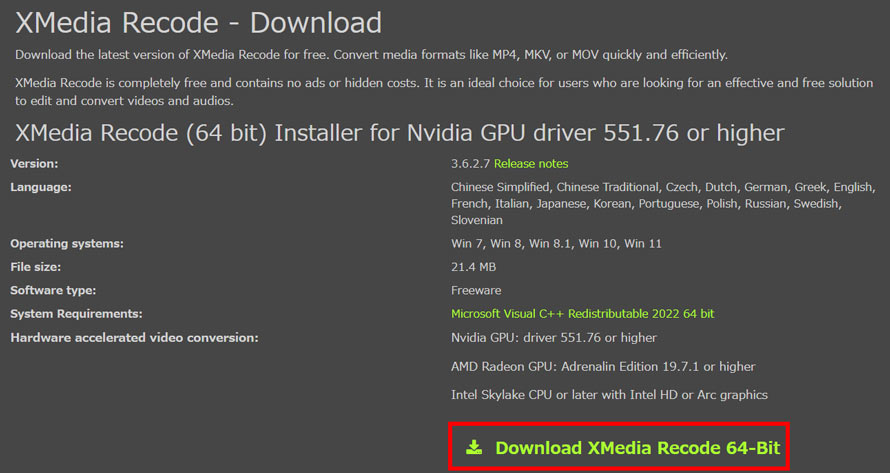Click the Intel Skylake CPU requirement line
Image resolution: width=890 pixels, height=473 pixels.
click(x=610, y=395)
